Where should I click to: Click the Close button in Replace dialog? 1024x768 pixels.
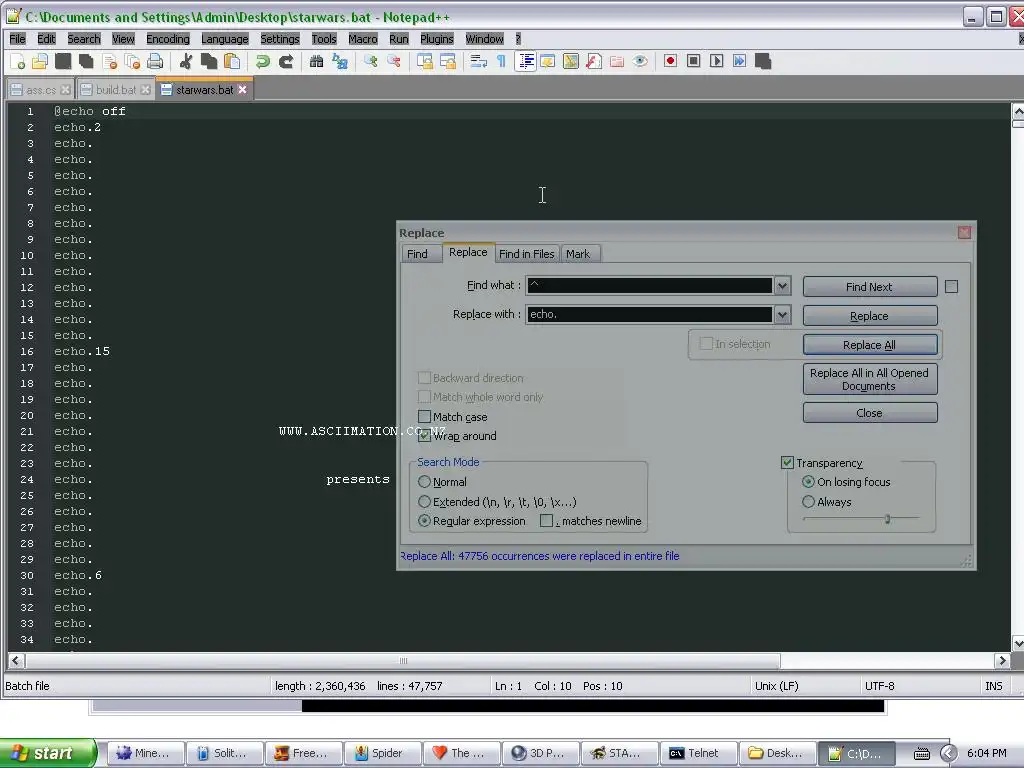click(870, 413)
